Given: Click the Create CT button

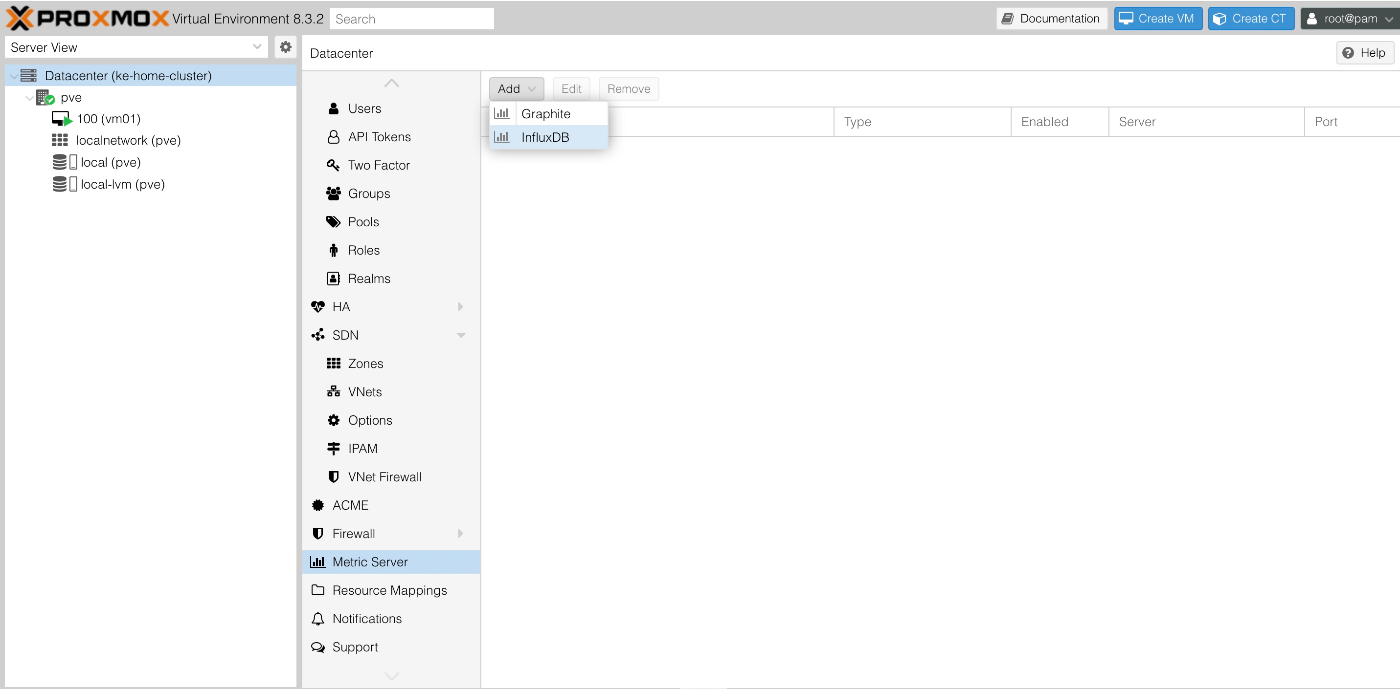Looking at the screenshot, I should 1251,18.
